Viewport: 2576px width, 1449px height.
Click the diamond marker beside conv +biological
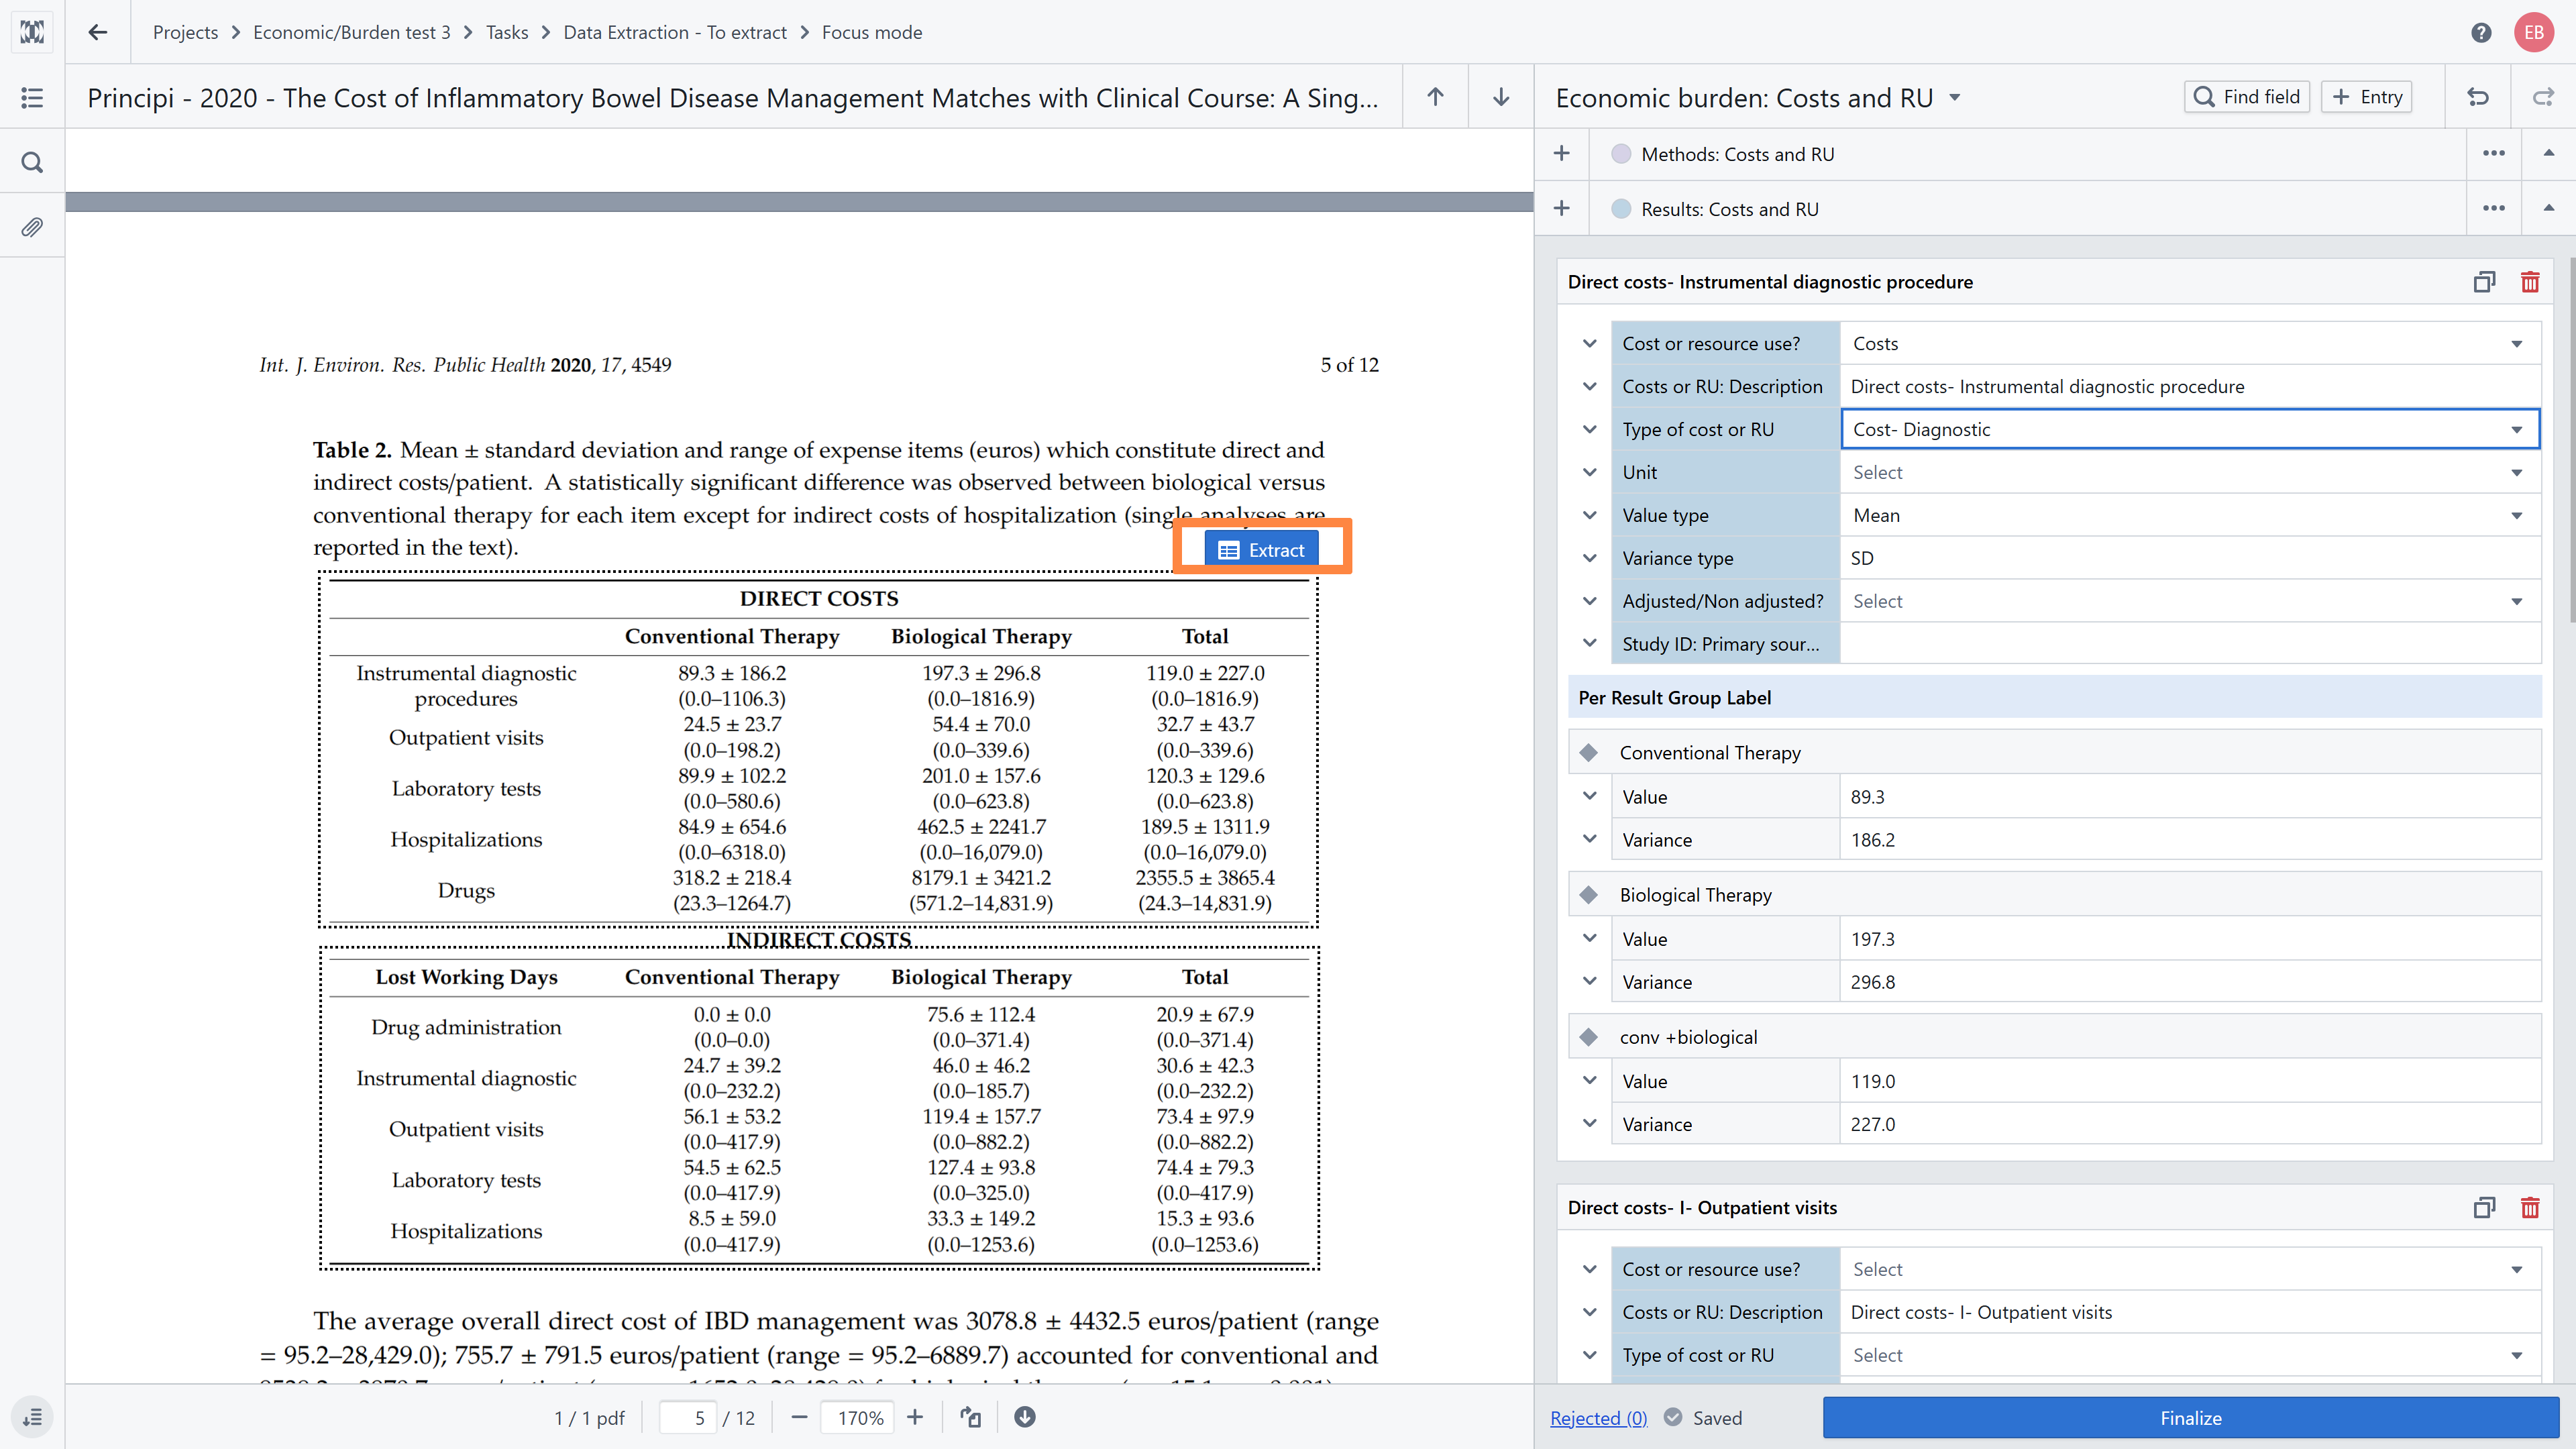1589,1037
